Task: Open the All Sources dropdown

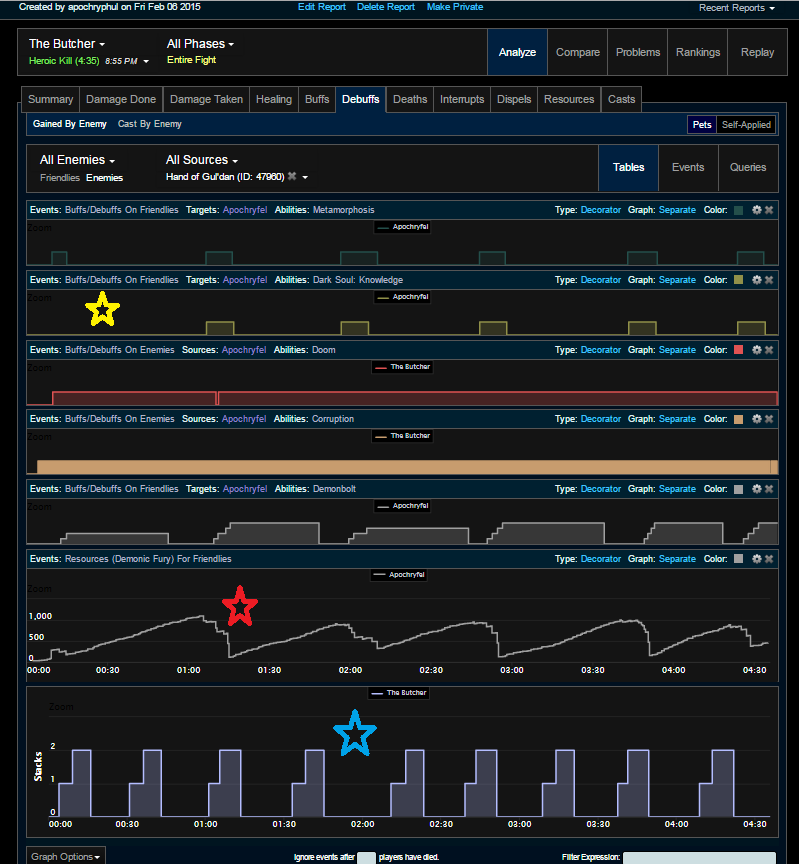Action: coord(202,160)
